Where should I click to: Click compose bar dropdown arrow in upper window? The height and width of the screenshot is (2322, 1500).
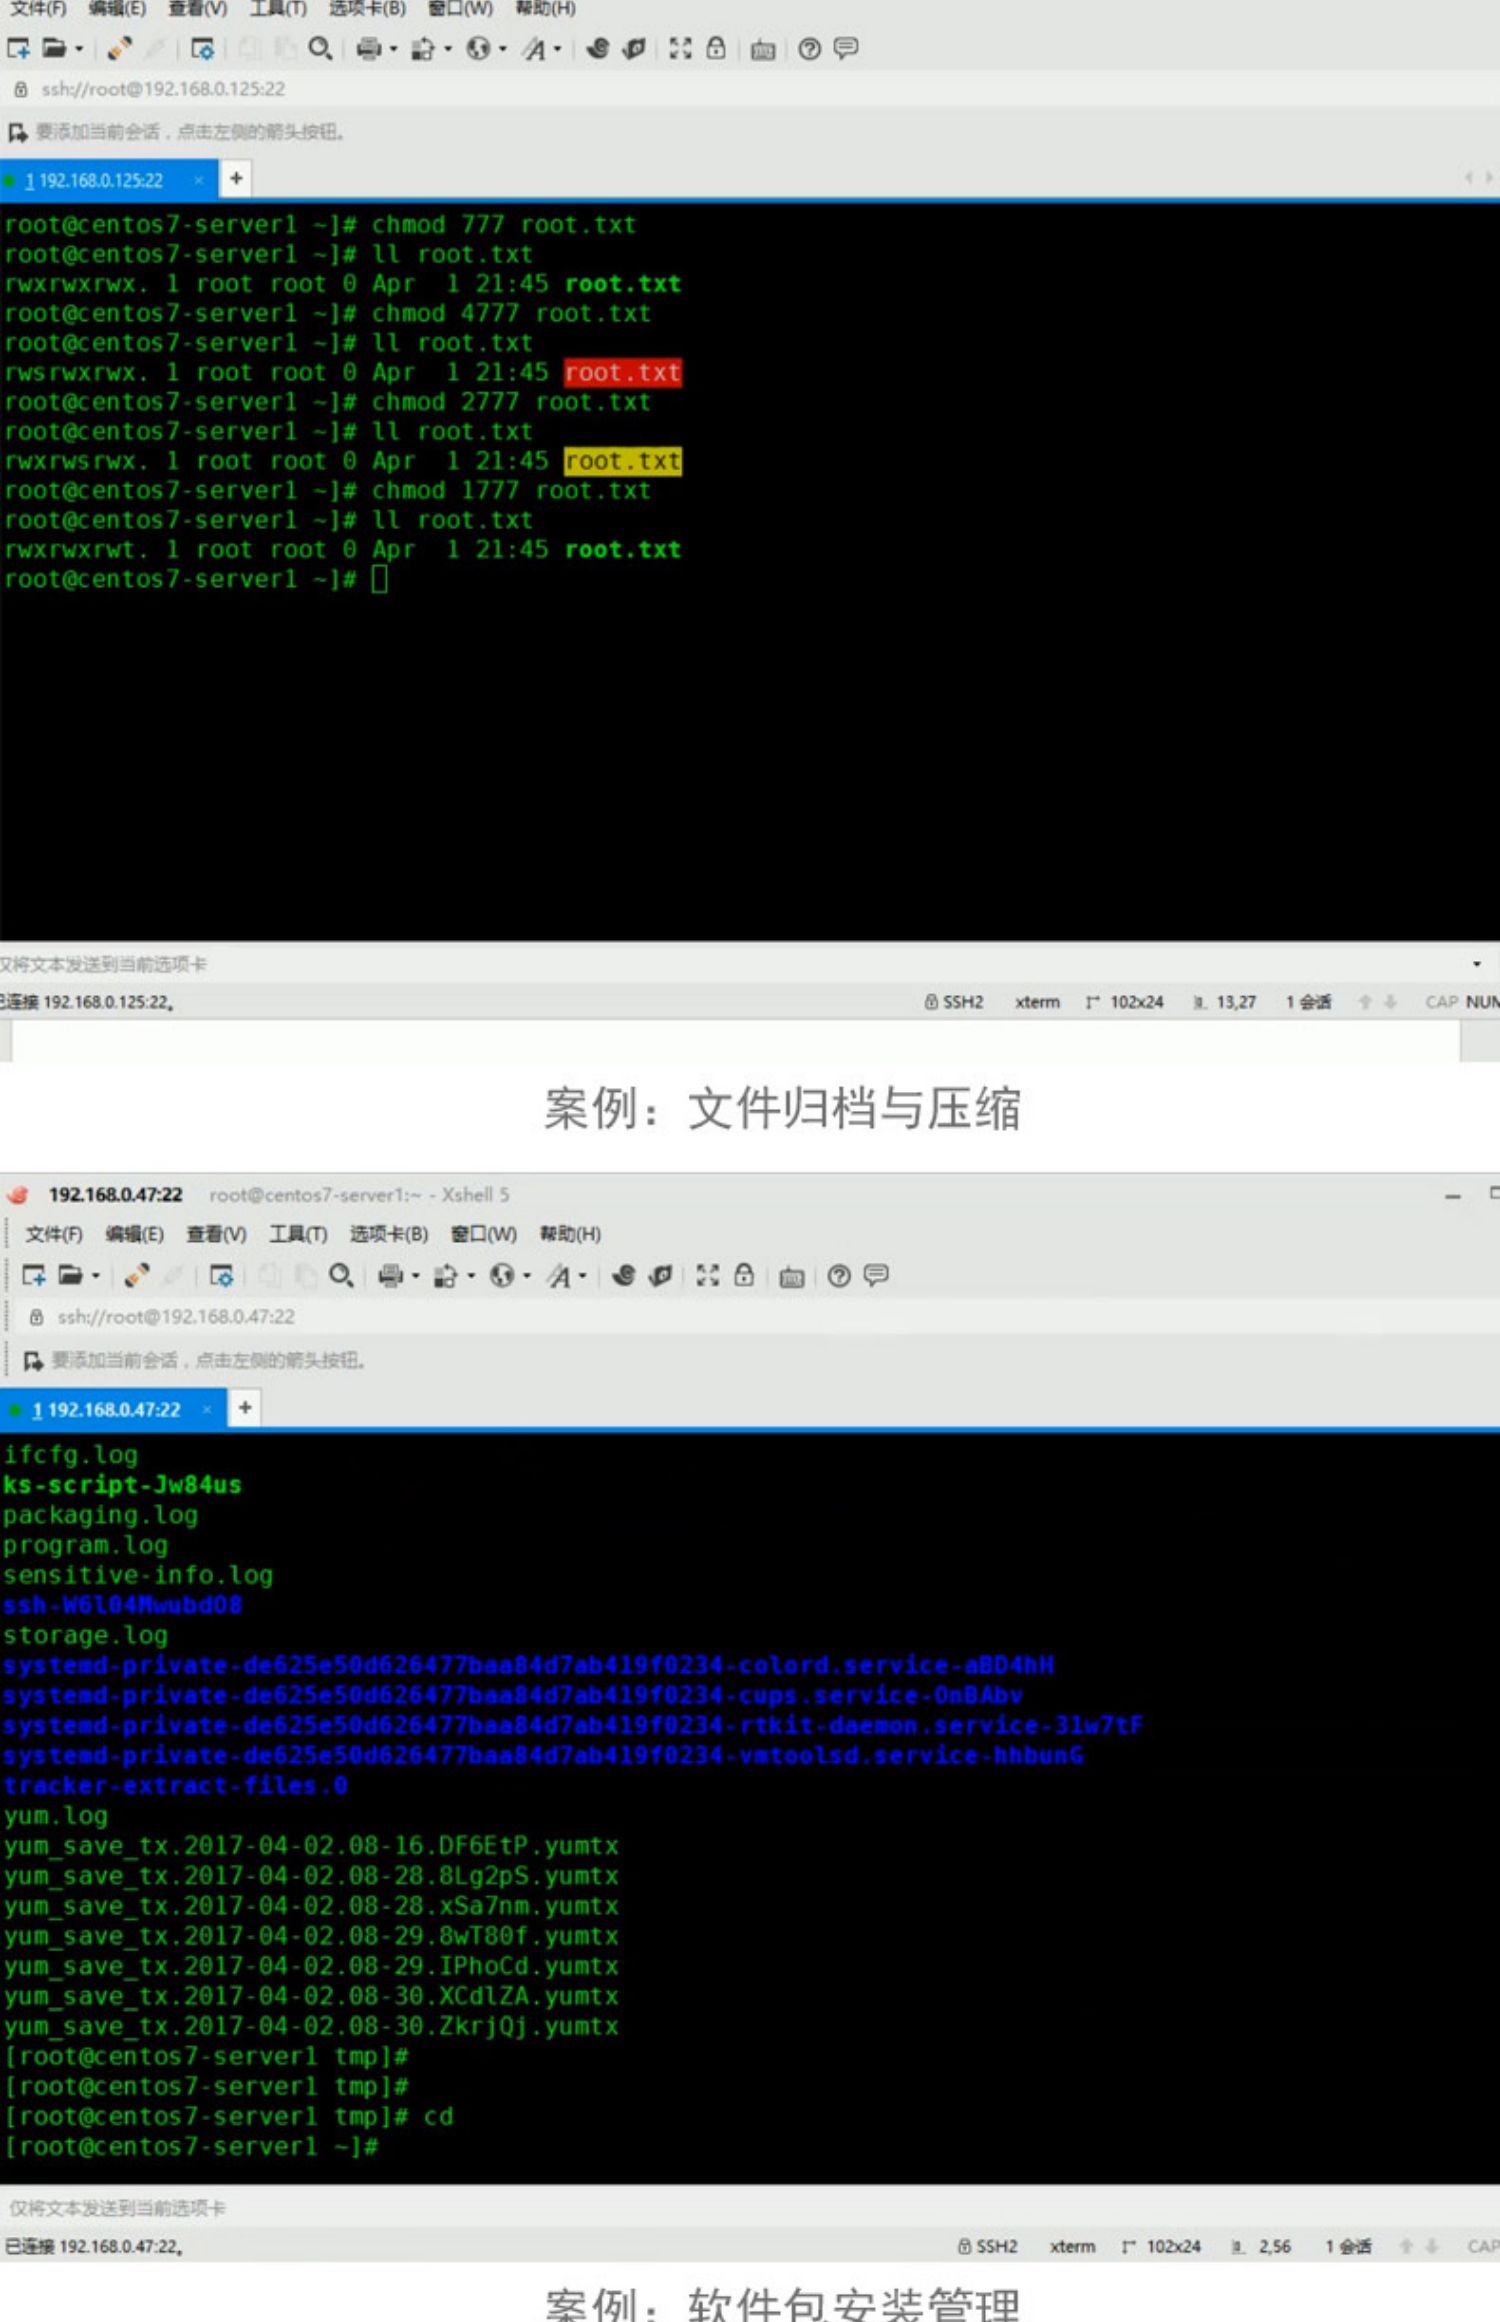point(1477,964)
